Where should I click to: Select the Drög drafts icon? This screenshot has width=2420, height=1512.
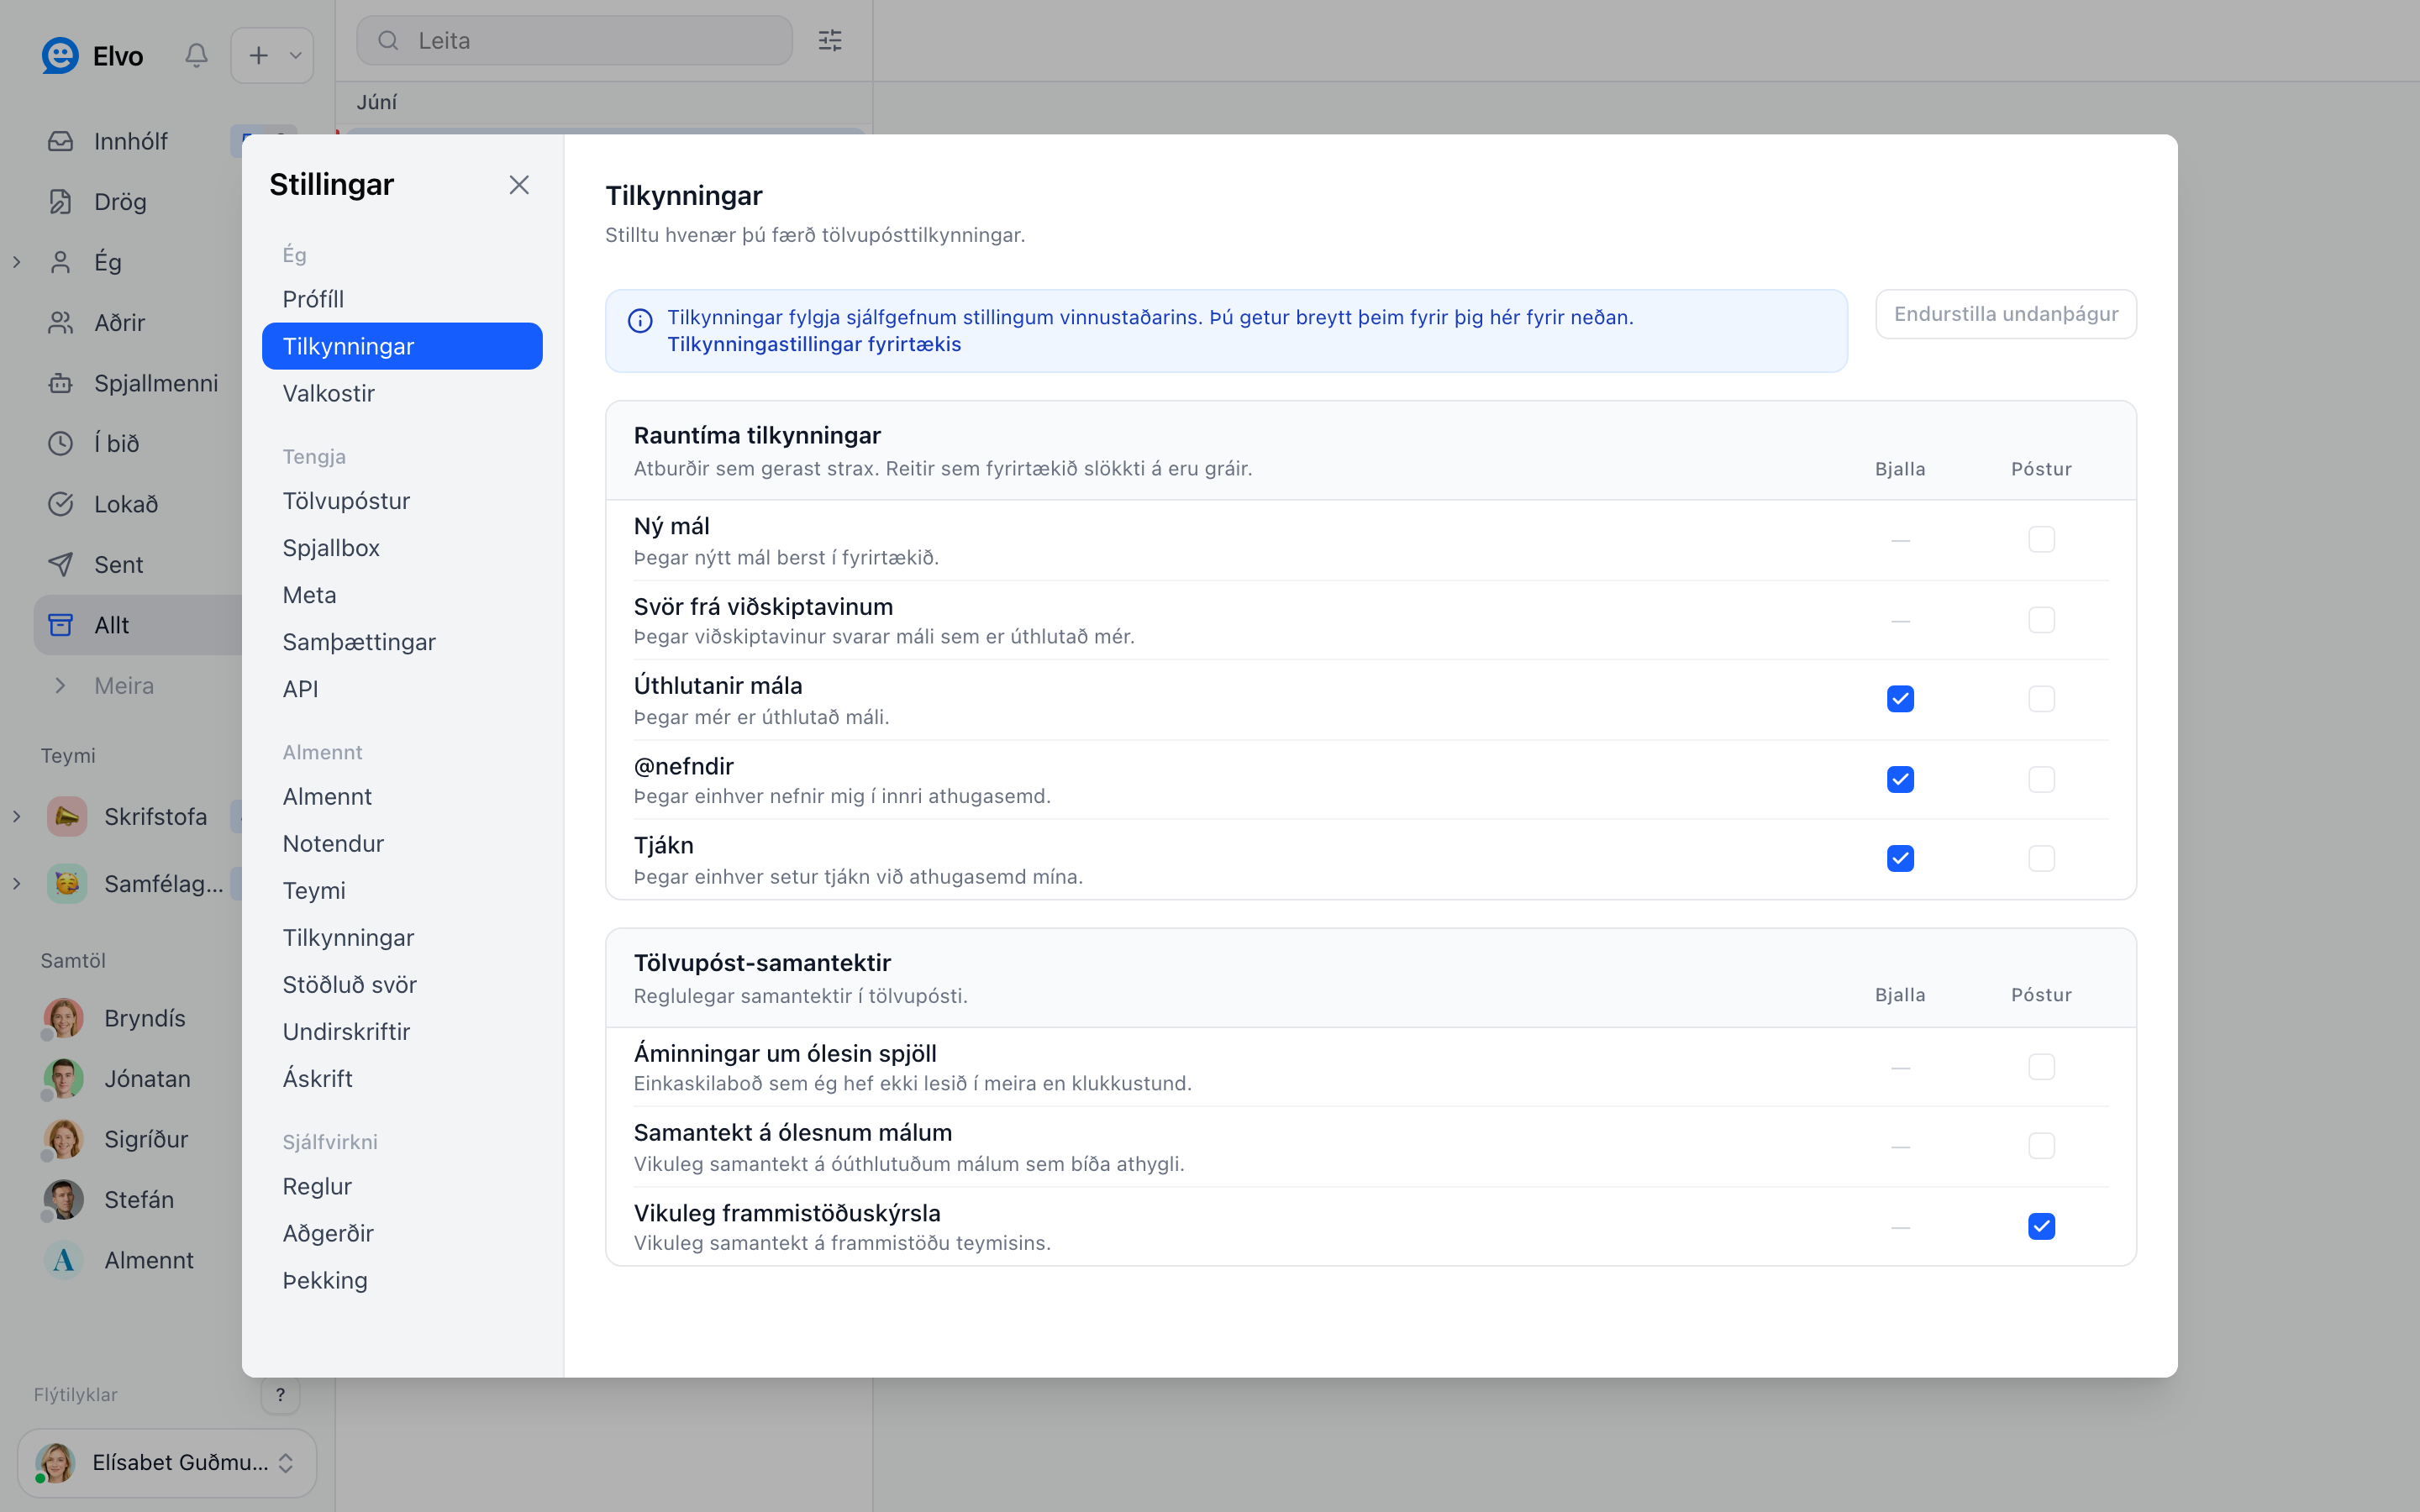60,202
